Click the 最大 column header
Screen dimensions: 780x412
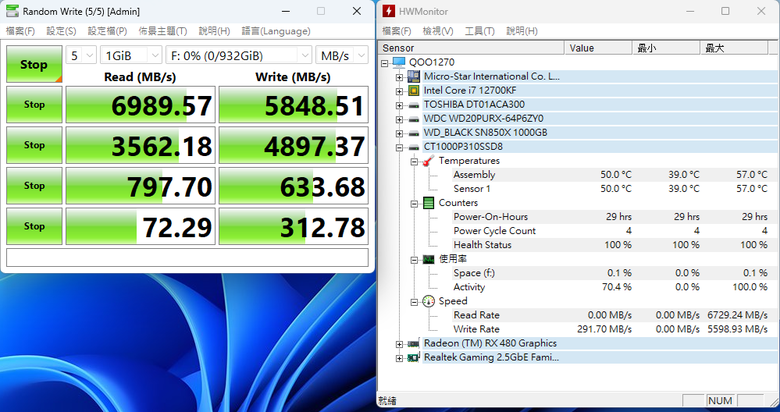click(x=734, y=48)
